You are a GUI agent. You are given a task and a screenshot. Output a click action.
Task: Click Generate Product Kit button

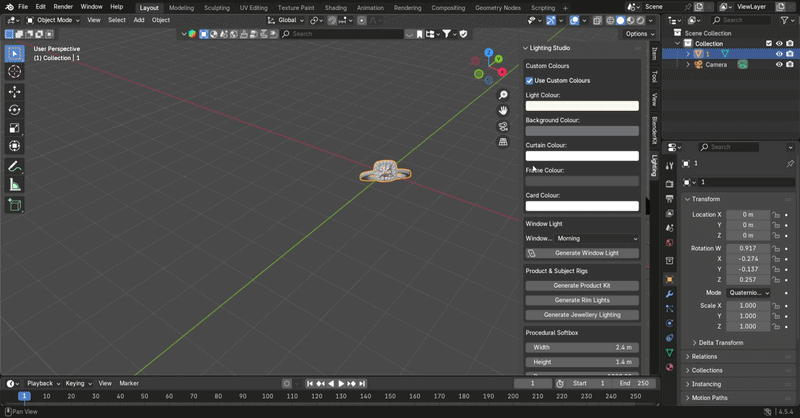pos(582,286)
